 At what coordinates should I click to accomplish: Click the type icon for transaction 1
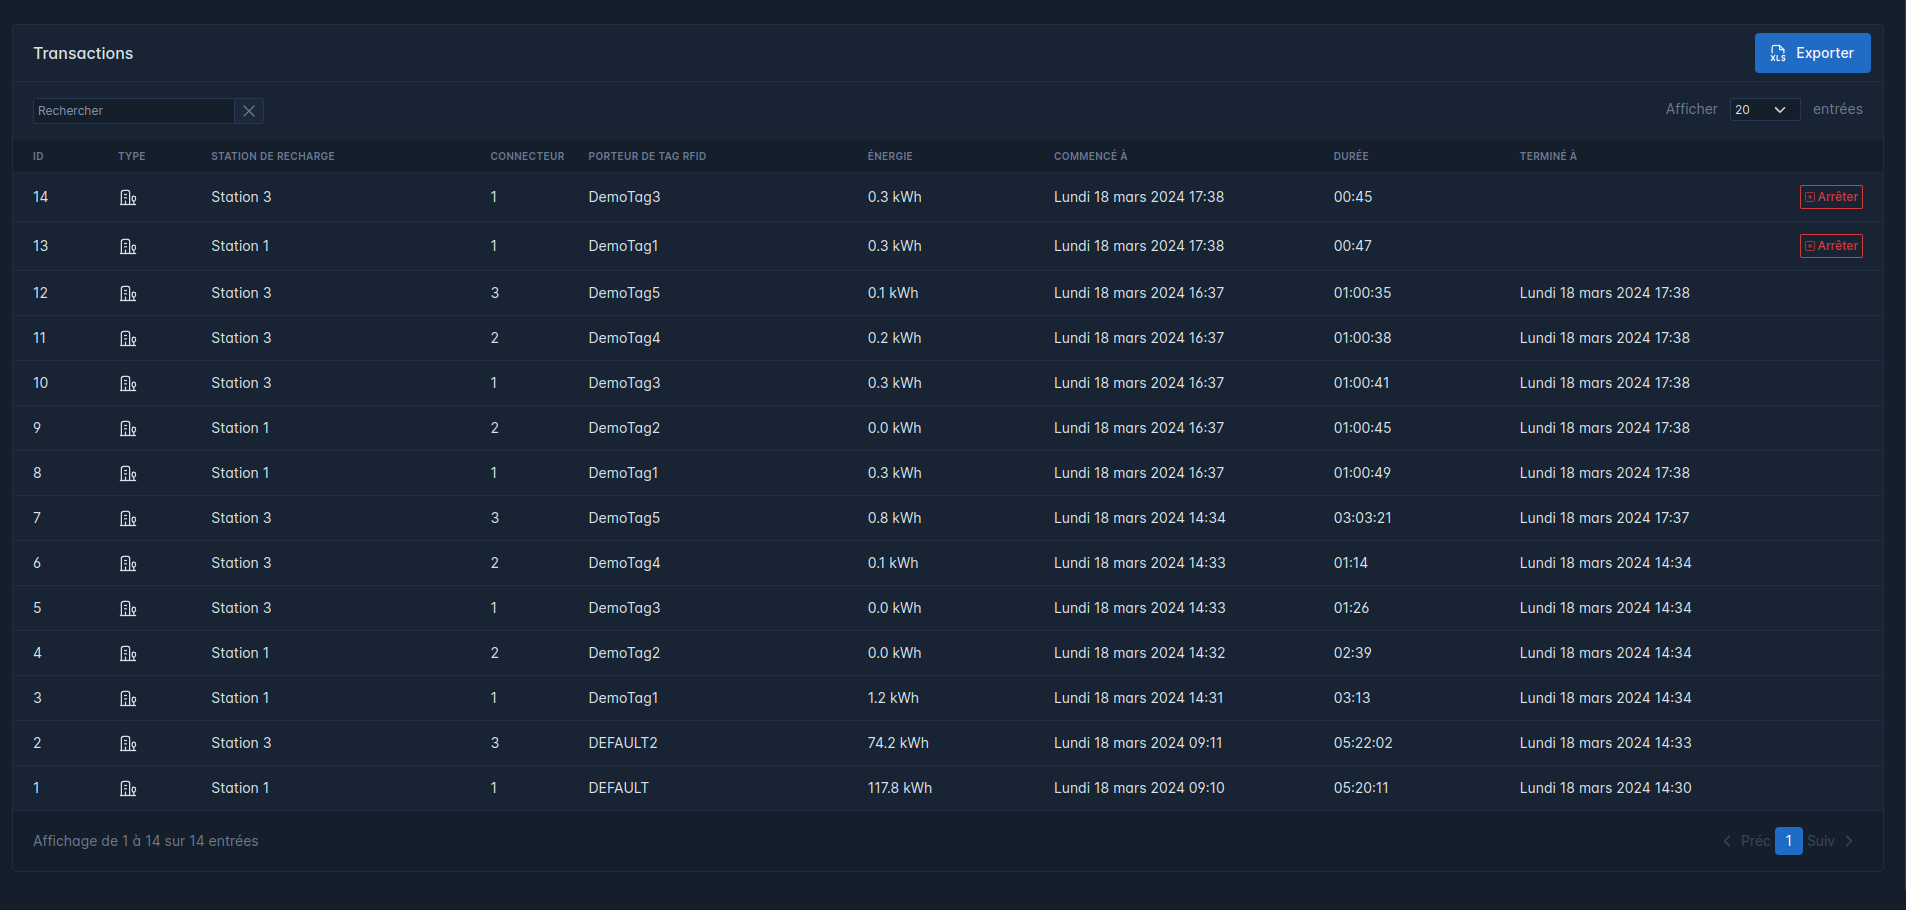128,789
